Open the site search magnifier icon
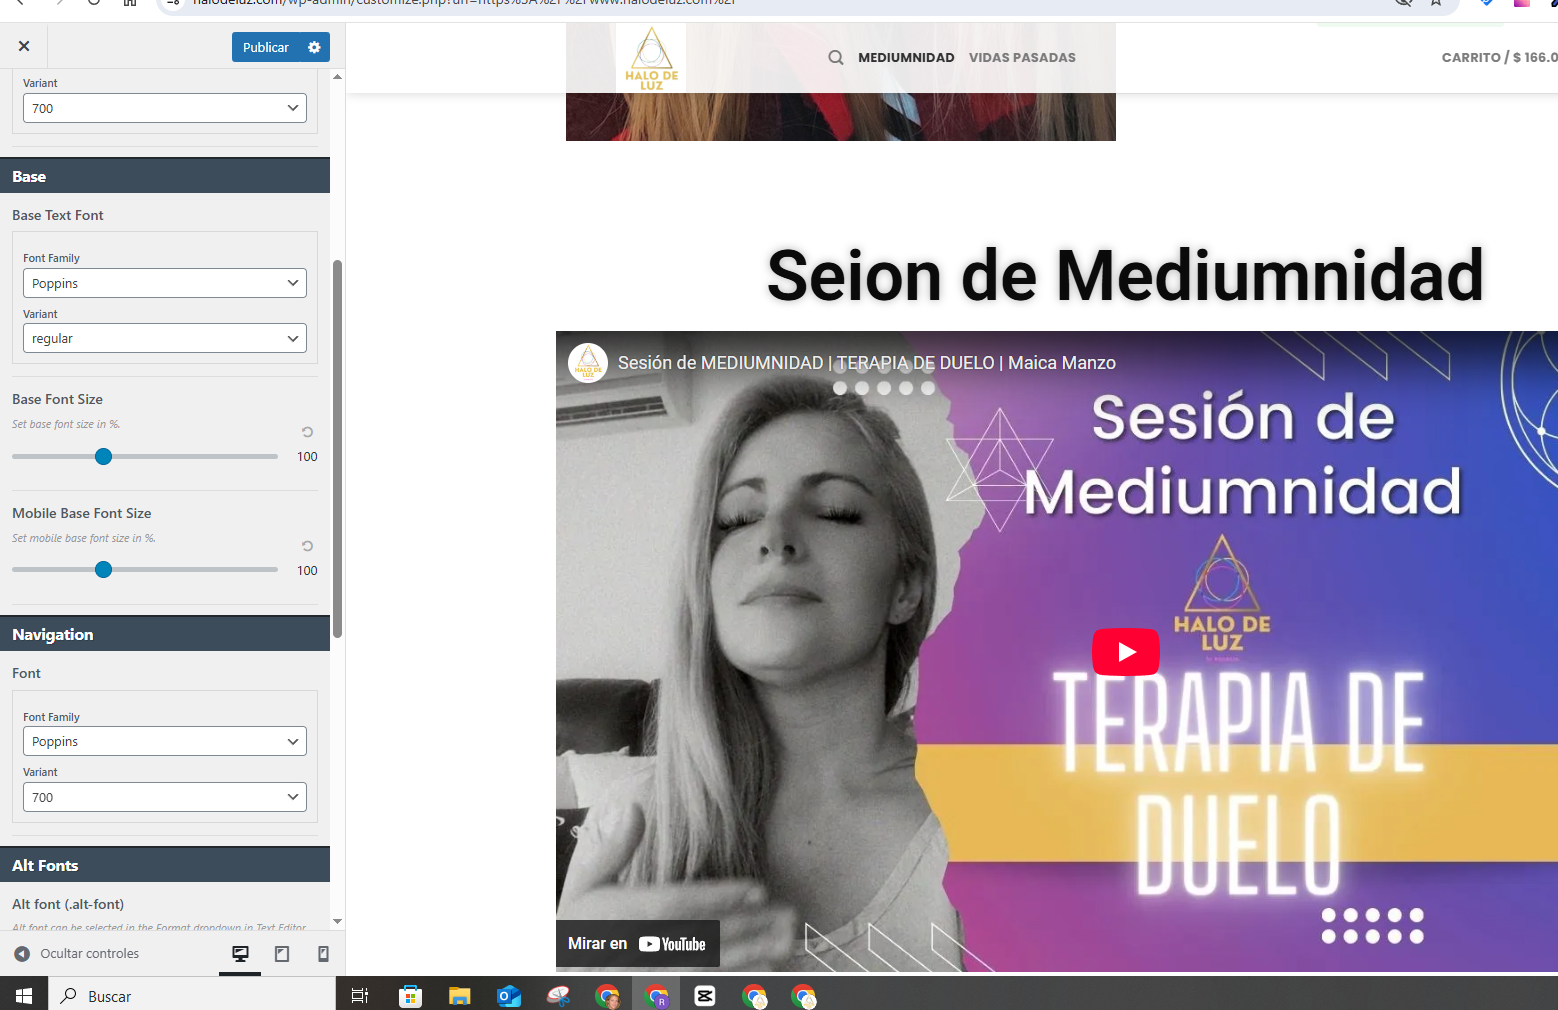Screen dimensions: 1558x1010 click(836, 57)
